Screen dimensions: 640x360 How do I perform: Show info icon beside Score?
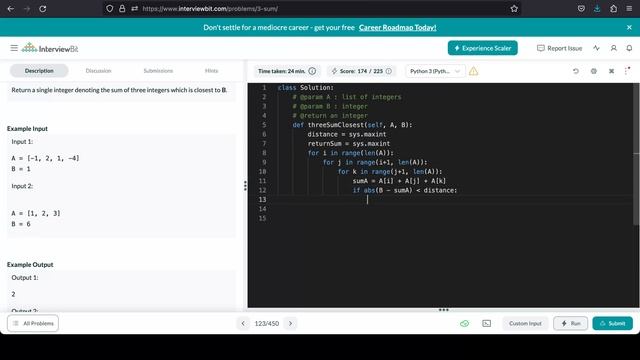[389, 71]
